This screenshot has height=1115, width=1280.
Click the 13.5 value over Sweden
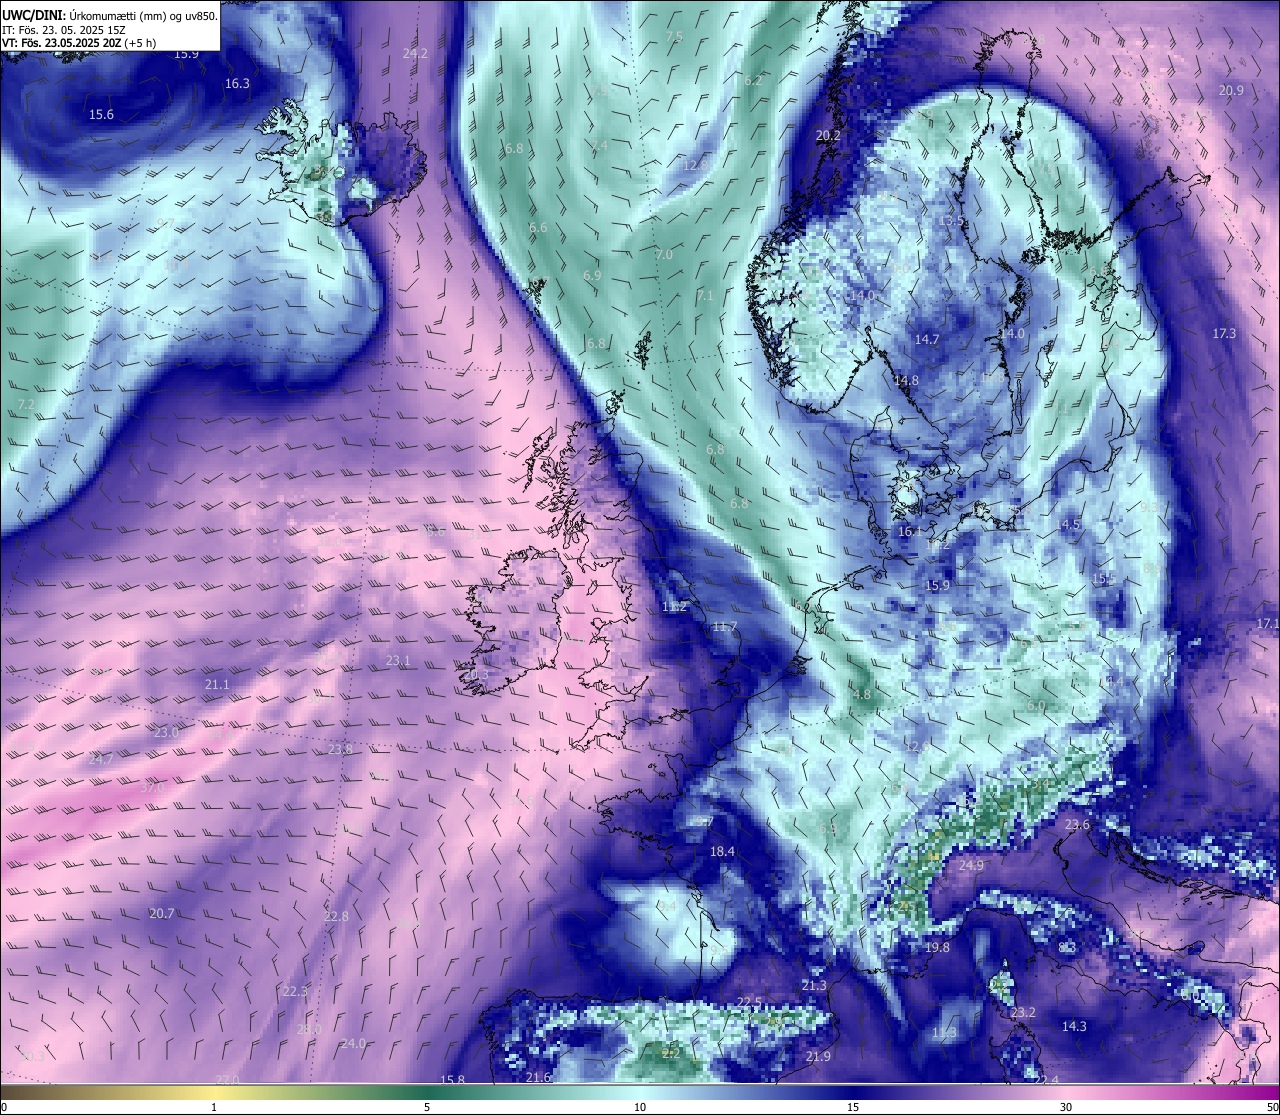(x=951, y=221)
